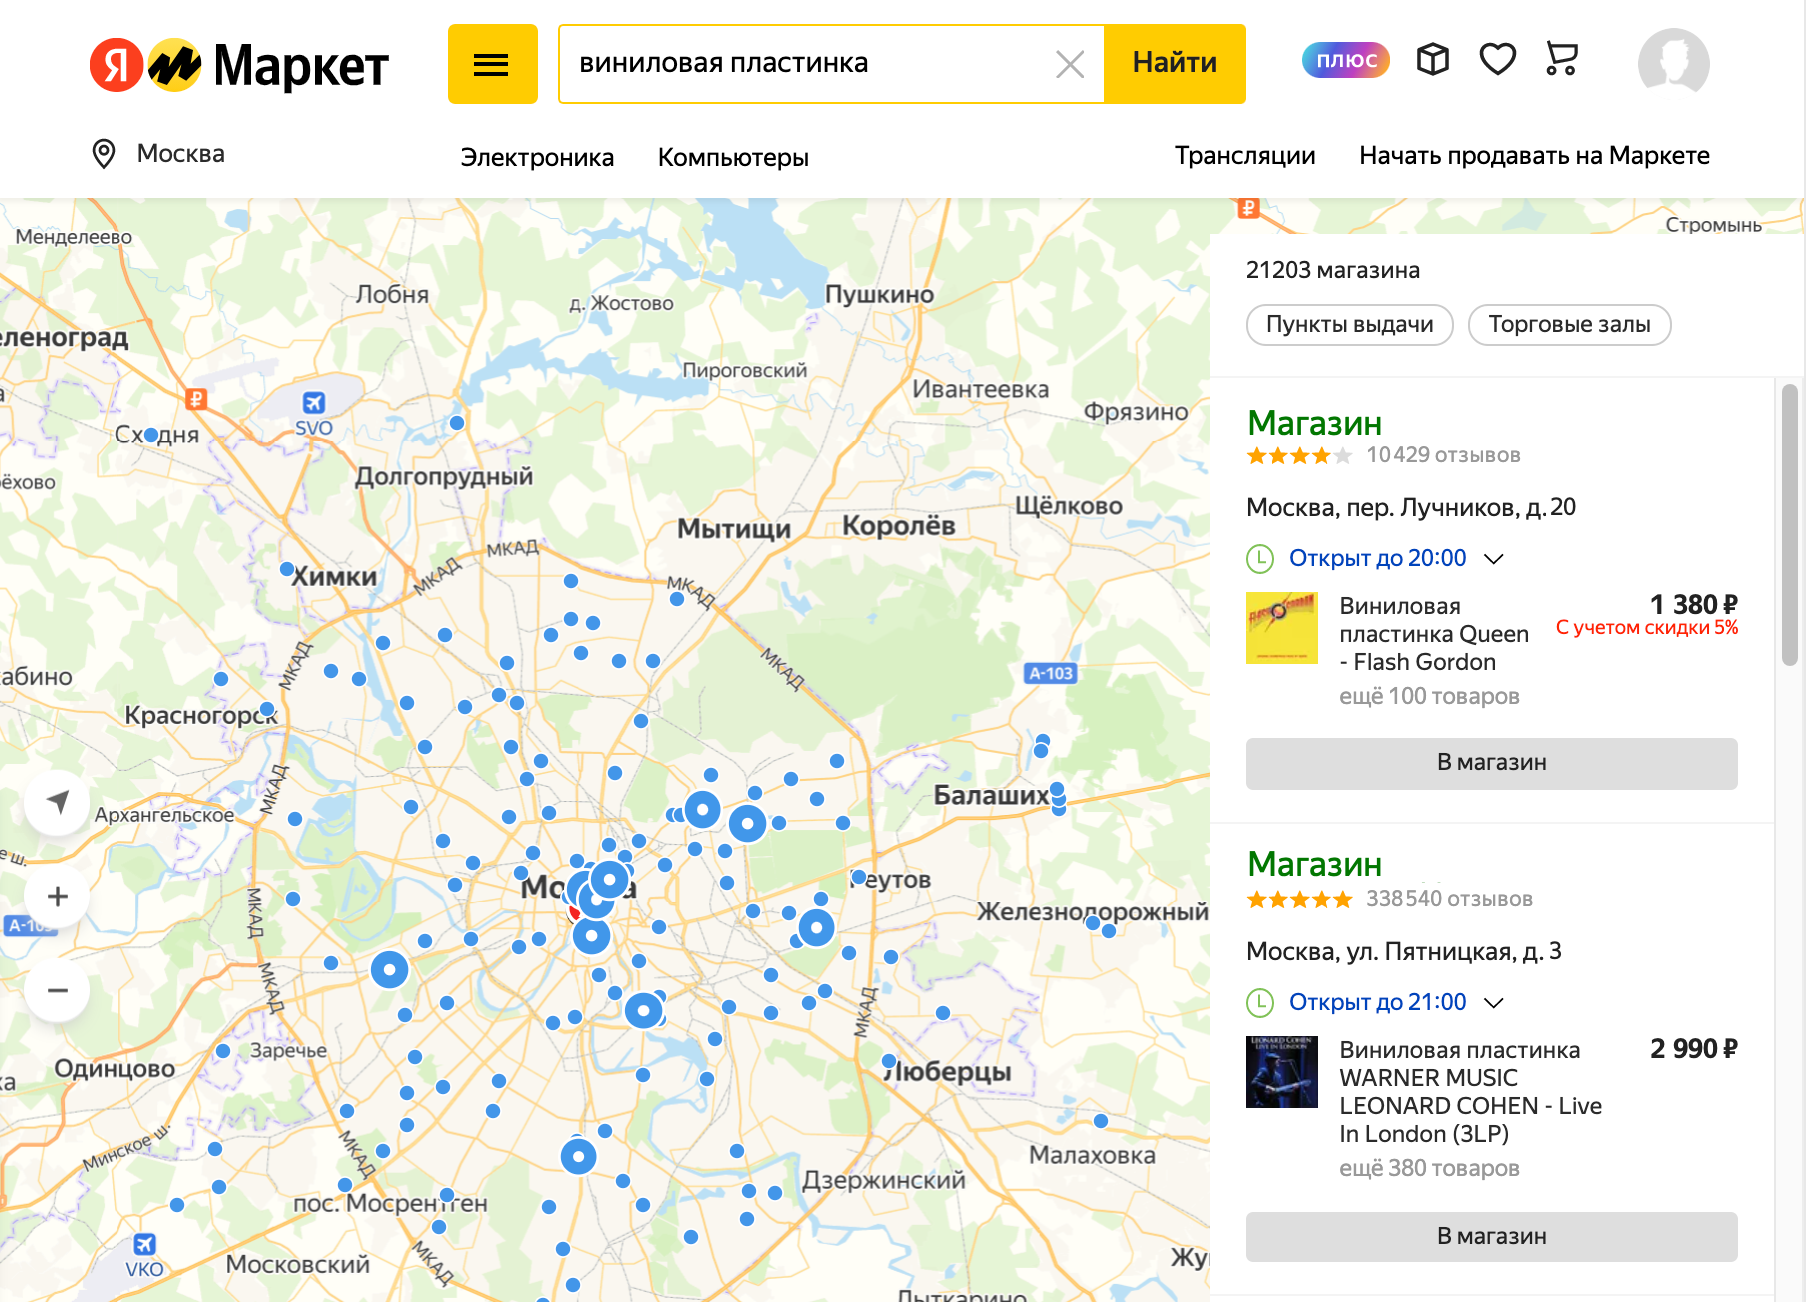
Task: Click the results list scrollbar
Action: (1789, 525)
